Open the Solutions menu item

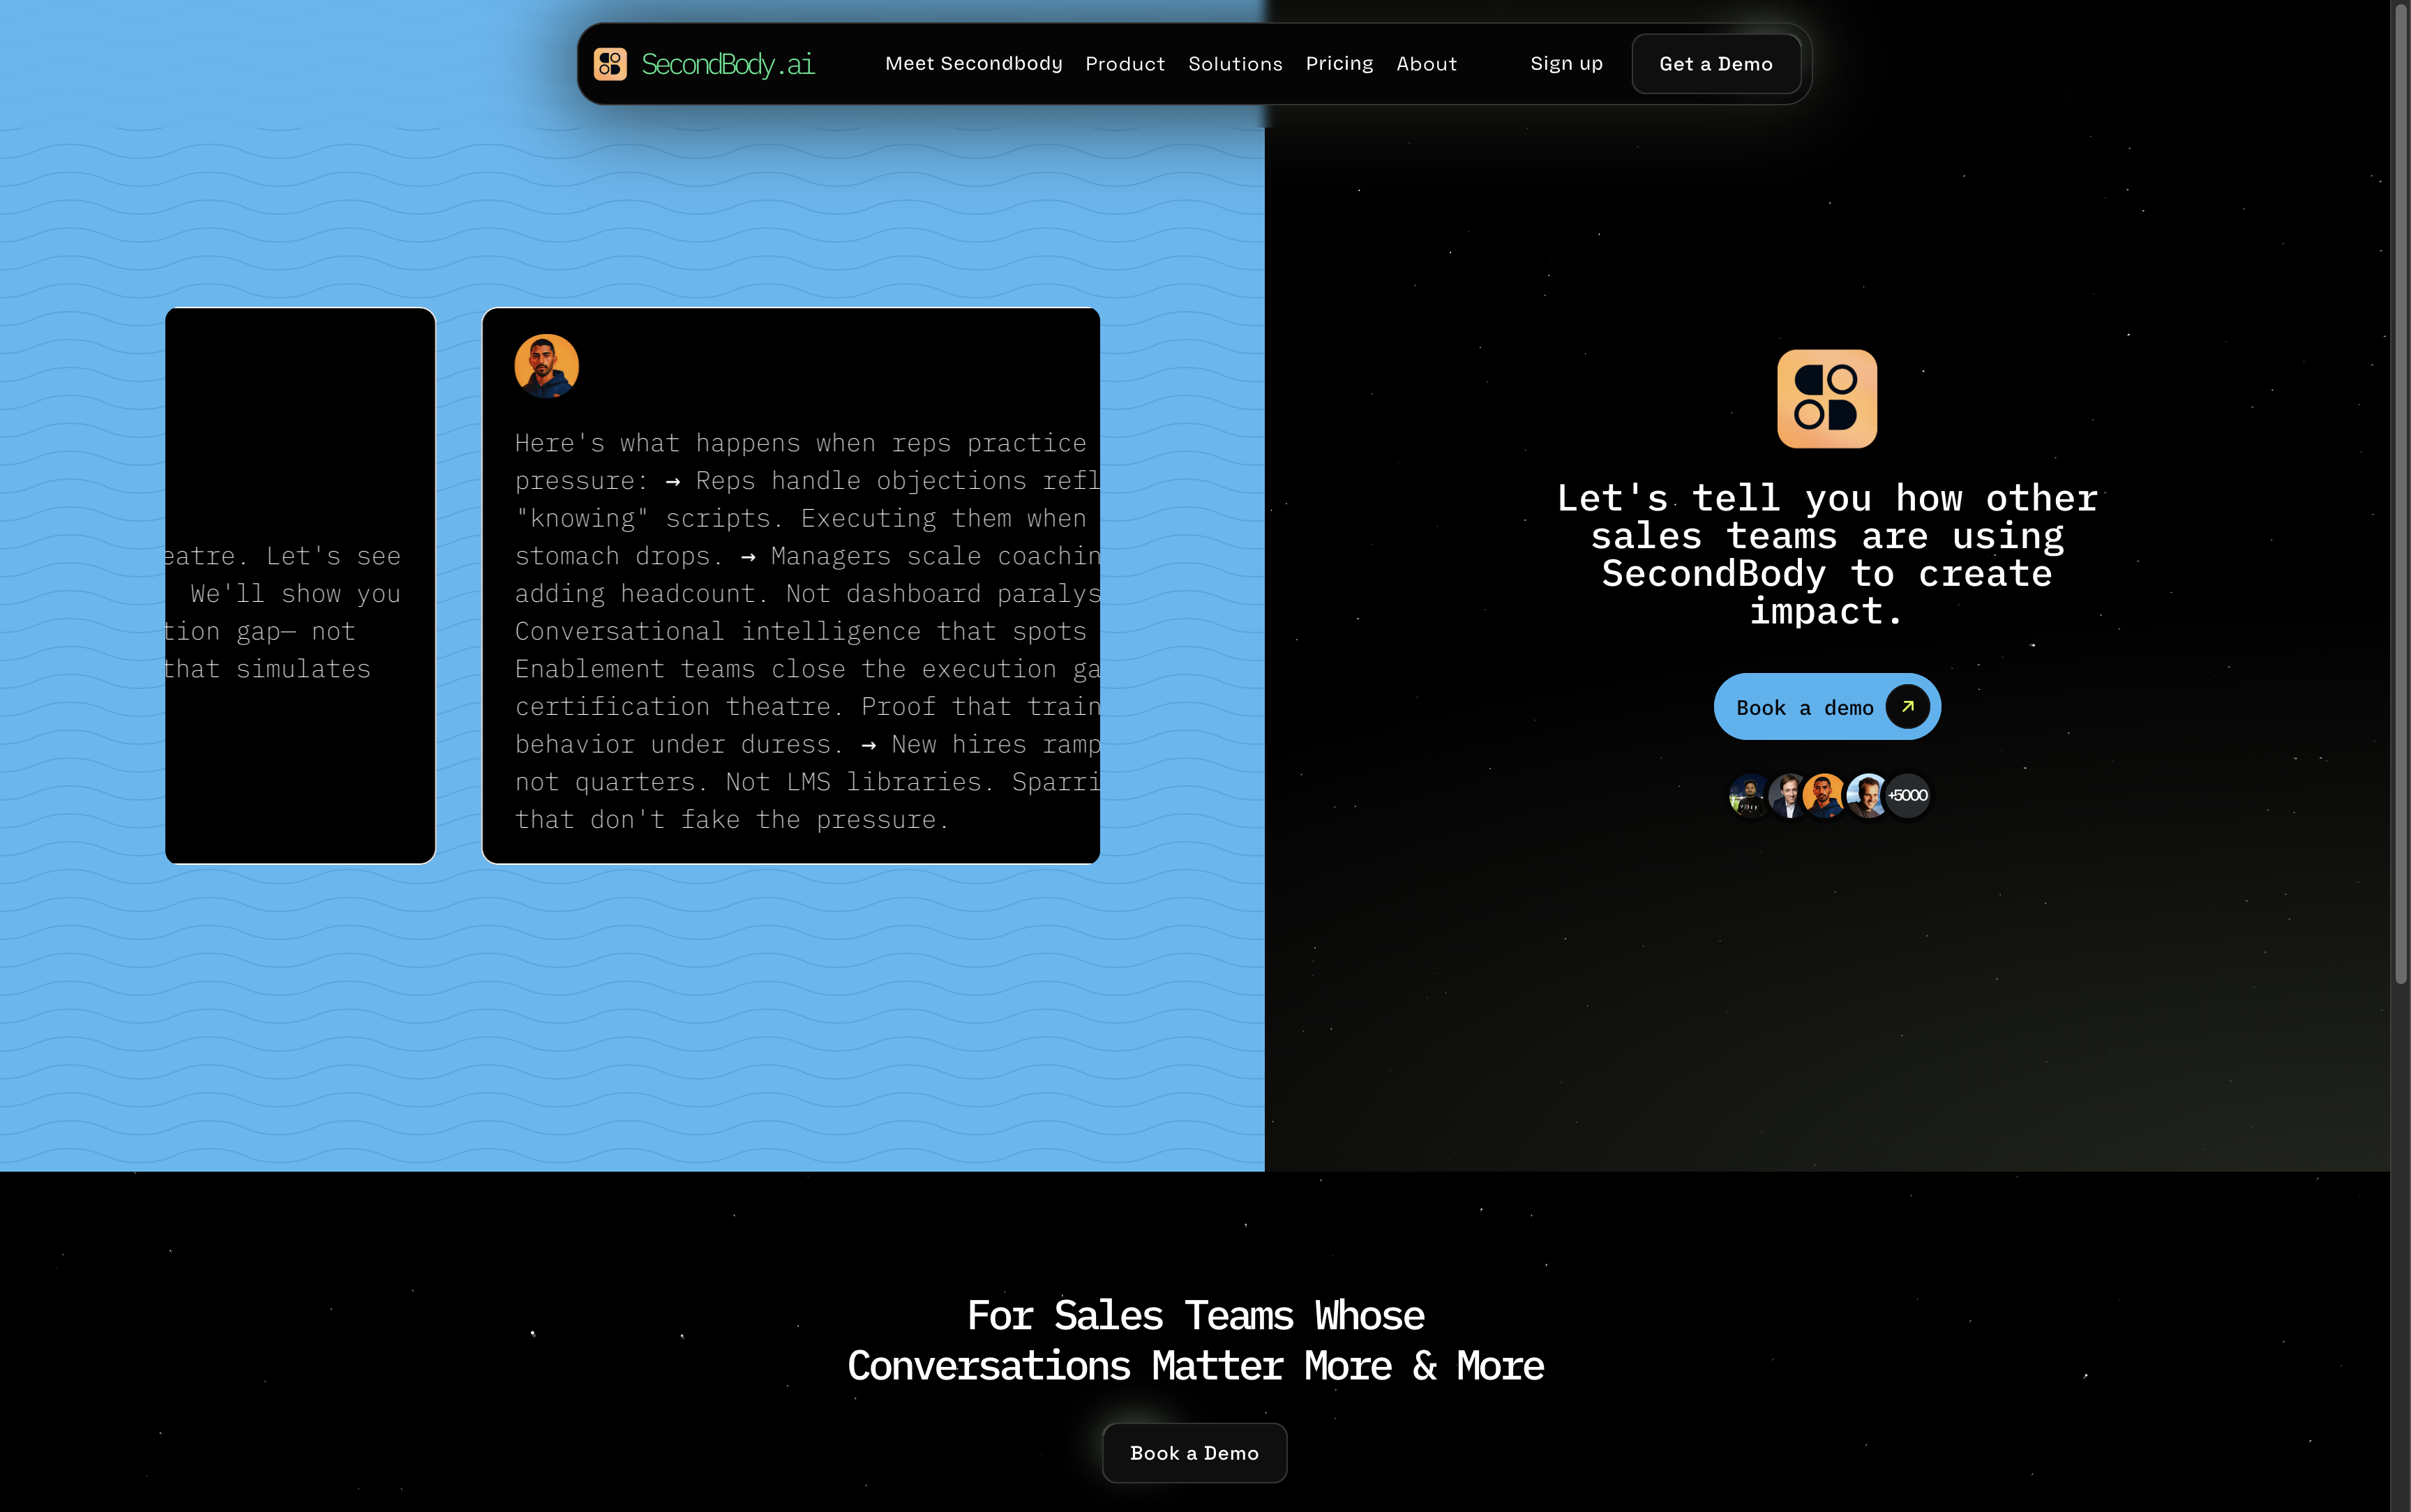pyautogui.click(x=1235, y=64)
